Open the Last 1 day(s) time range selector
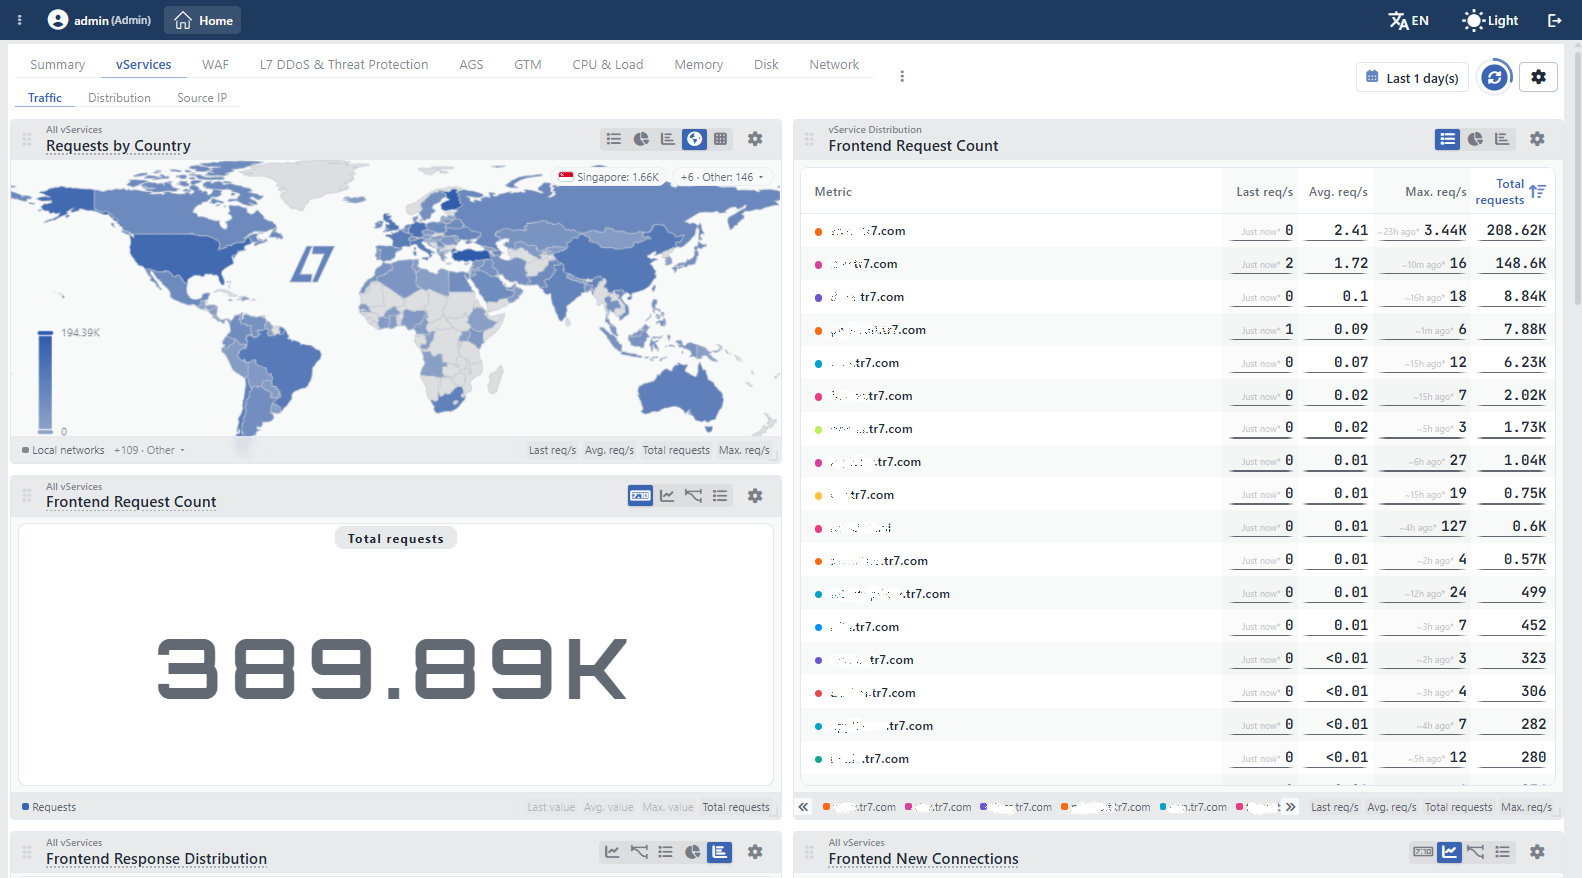1582x878 pixels. tap(1412, 78)
